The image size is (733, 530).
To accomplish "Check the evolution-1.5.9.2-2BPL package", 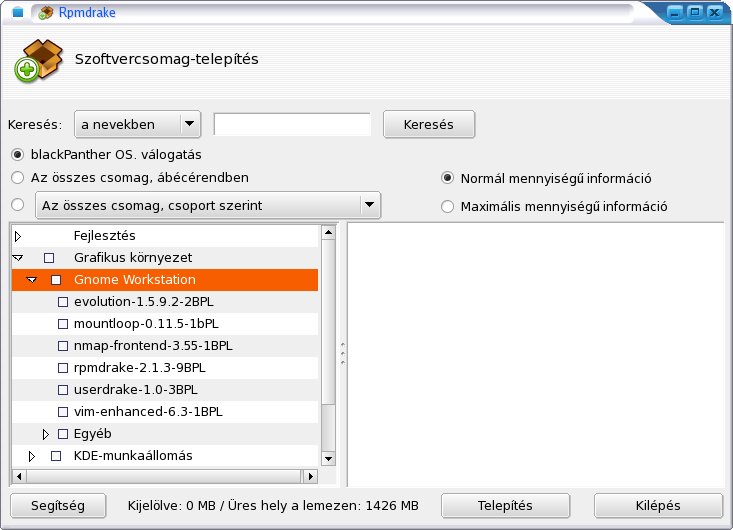I will point(63,302).
